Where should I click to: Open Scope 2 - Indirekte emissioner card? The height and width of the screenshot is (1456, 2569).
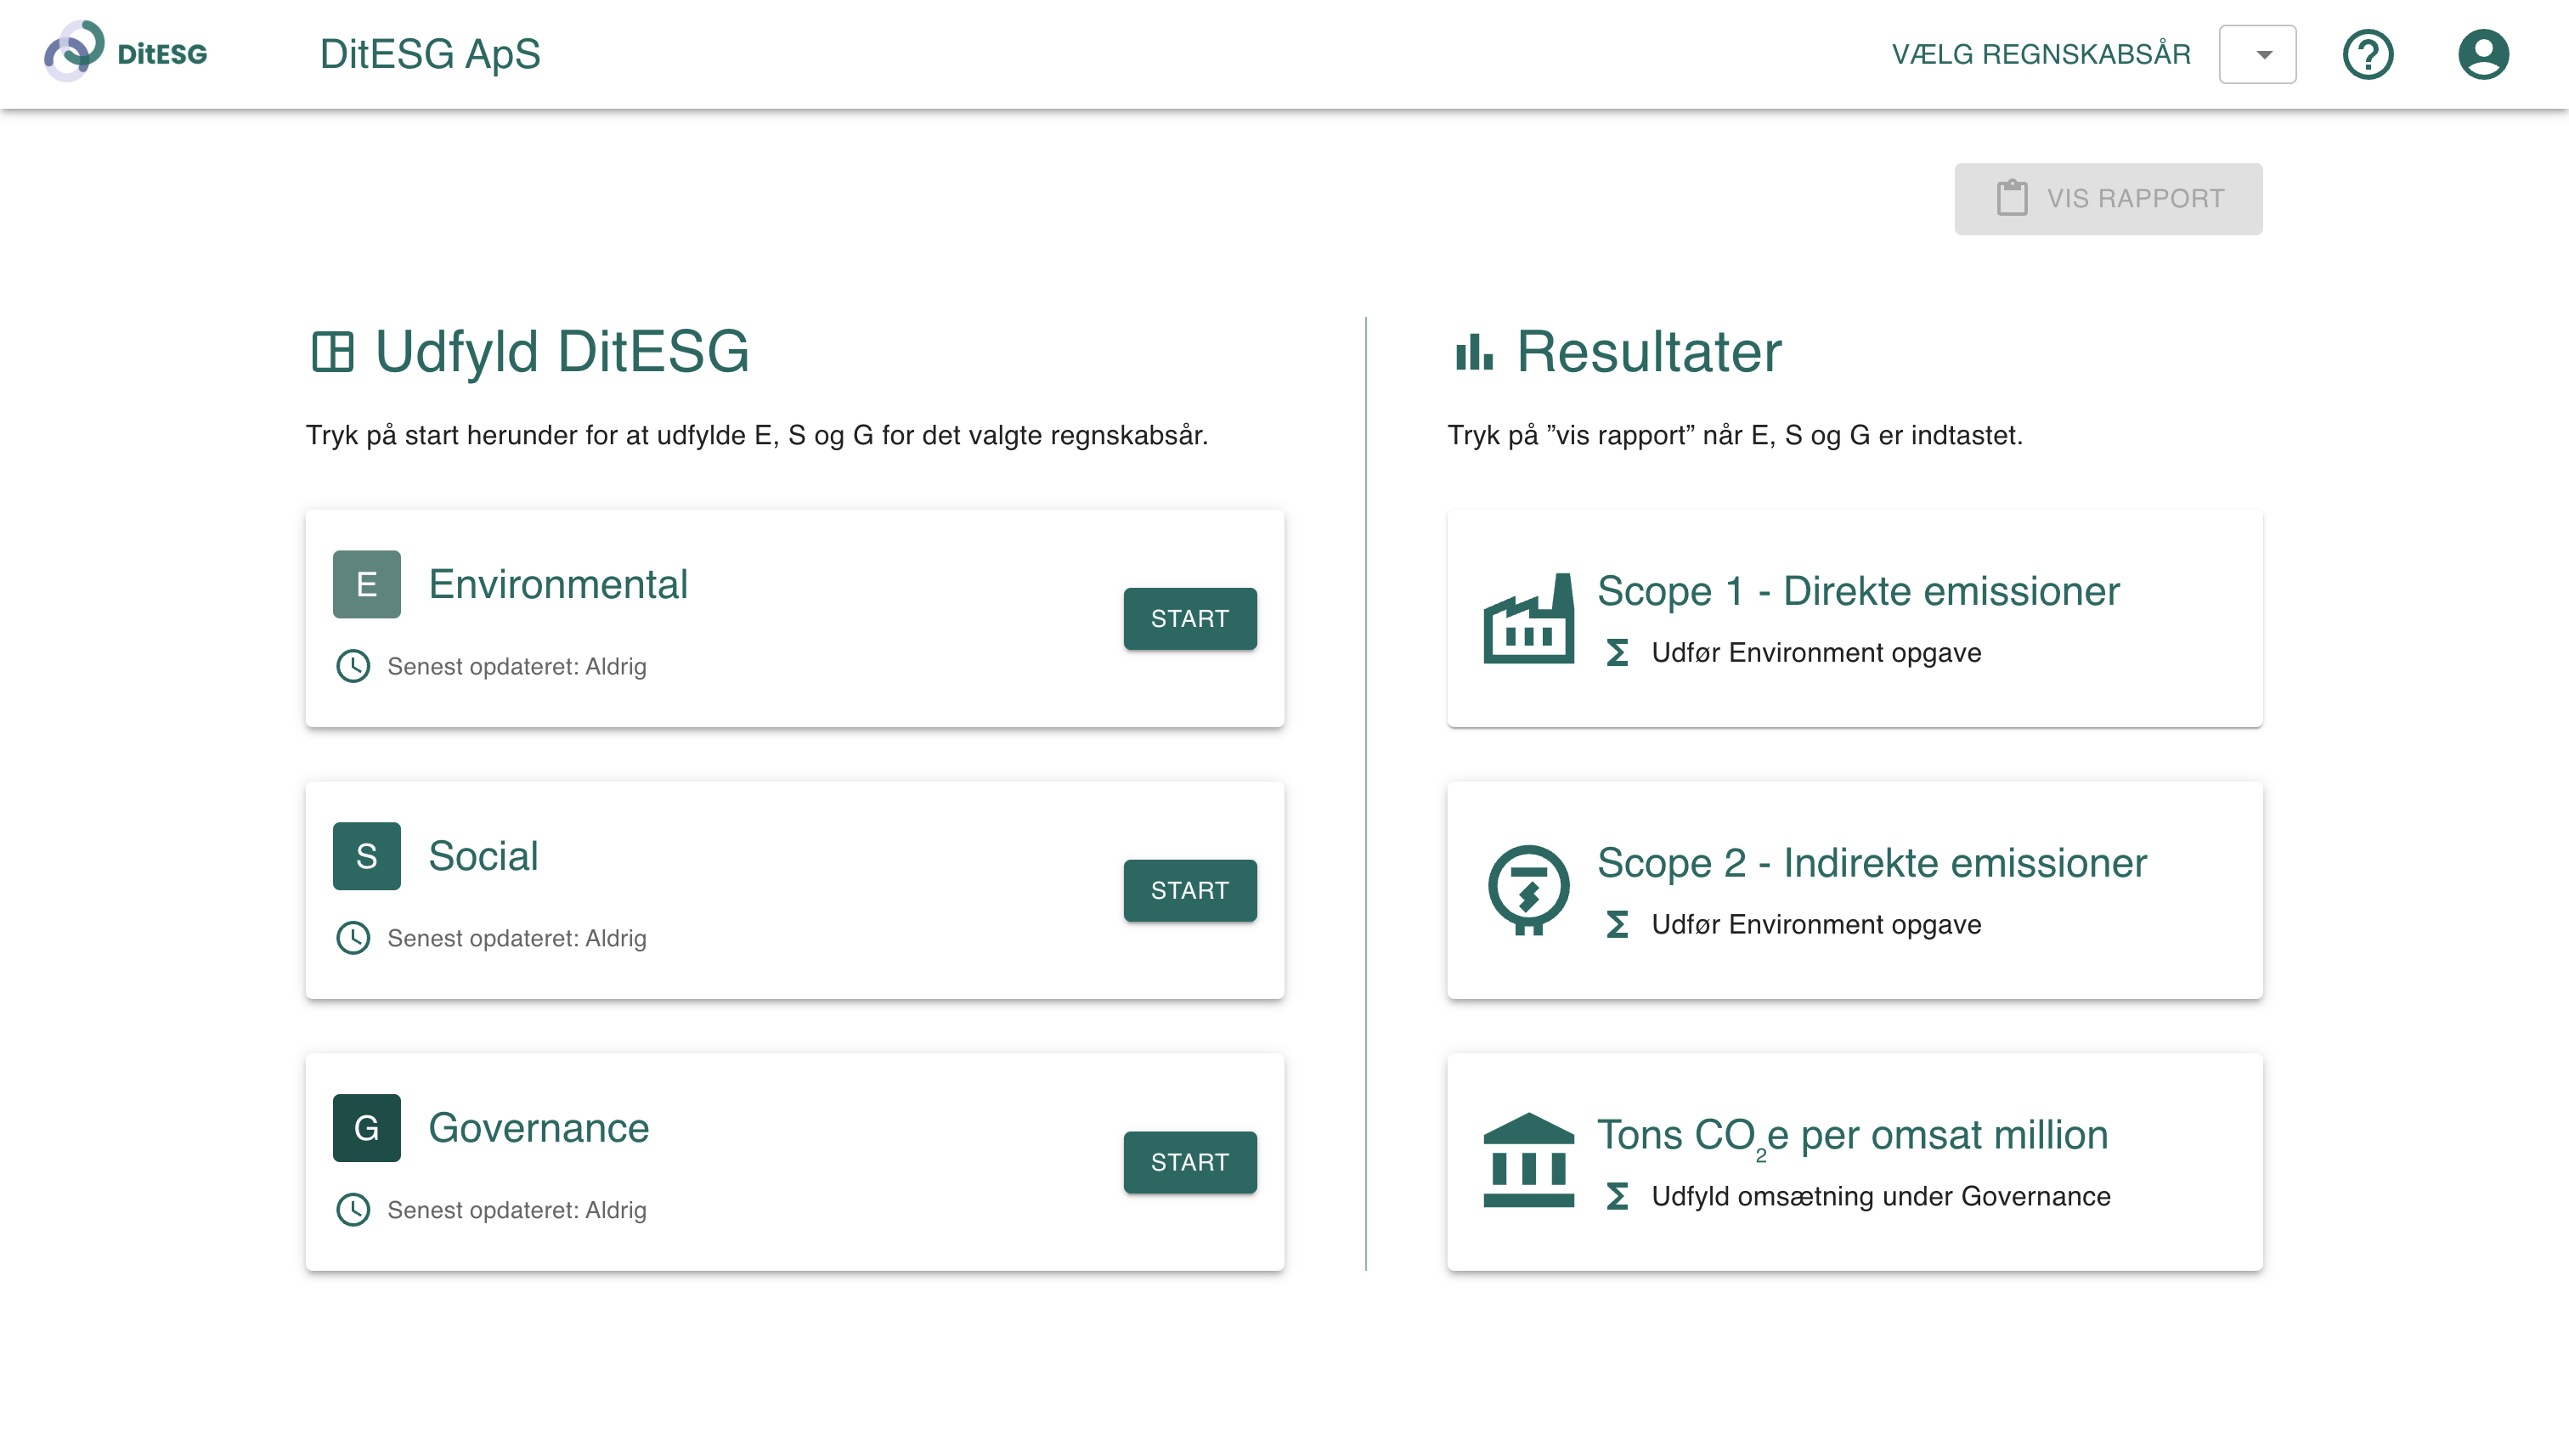point(1870,863)
